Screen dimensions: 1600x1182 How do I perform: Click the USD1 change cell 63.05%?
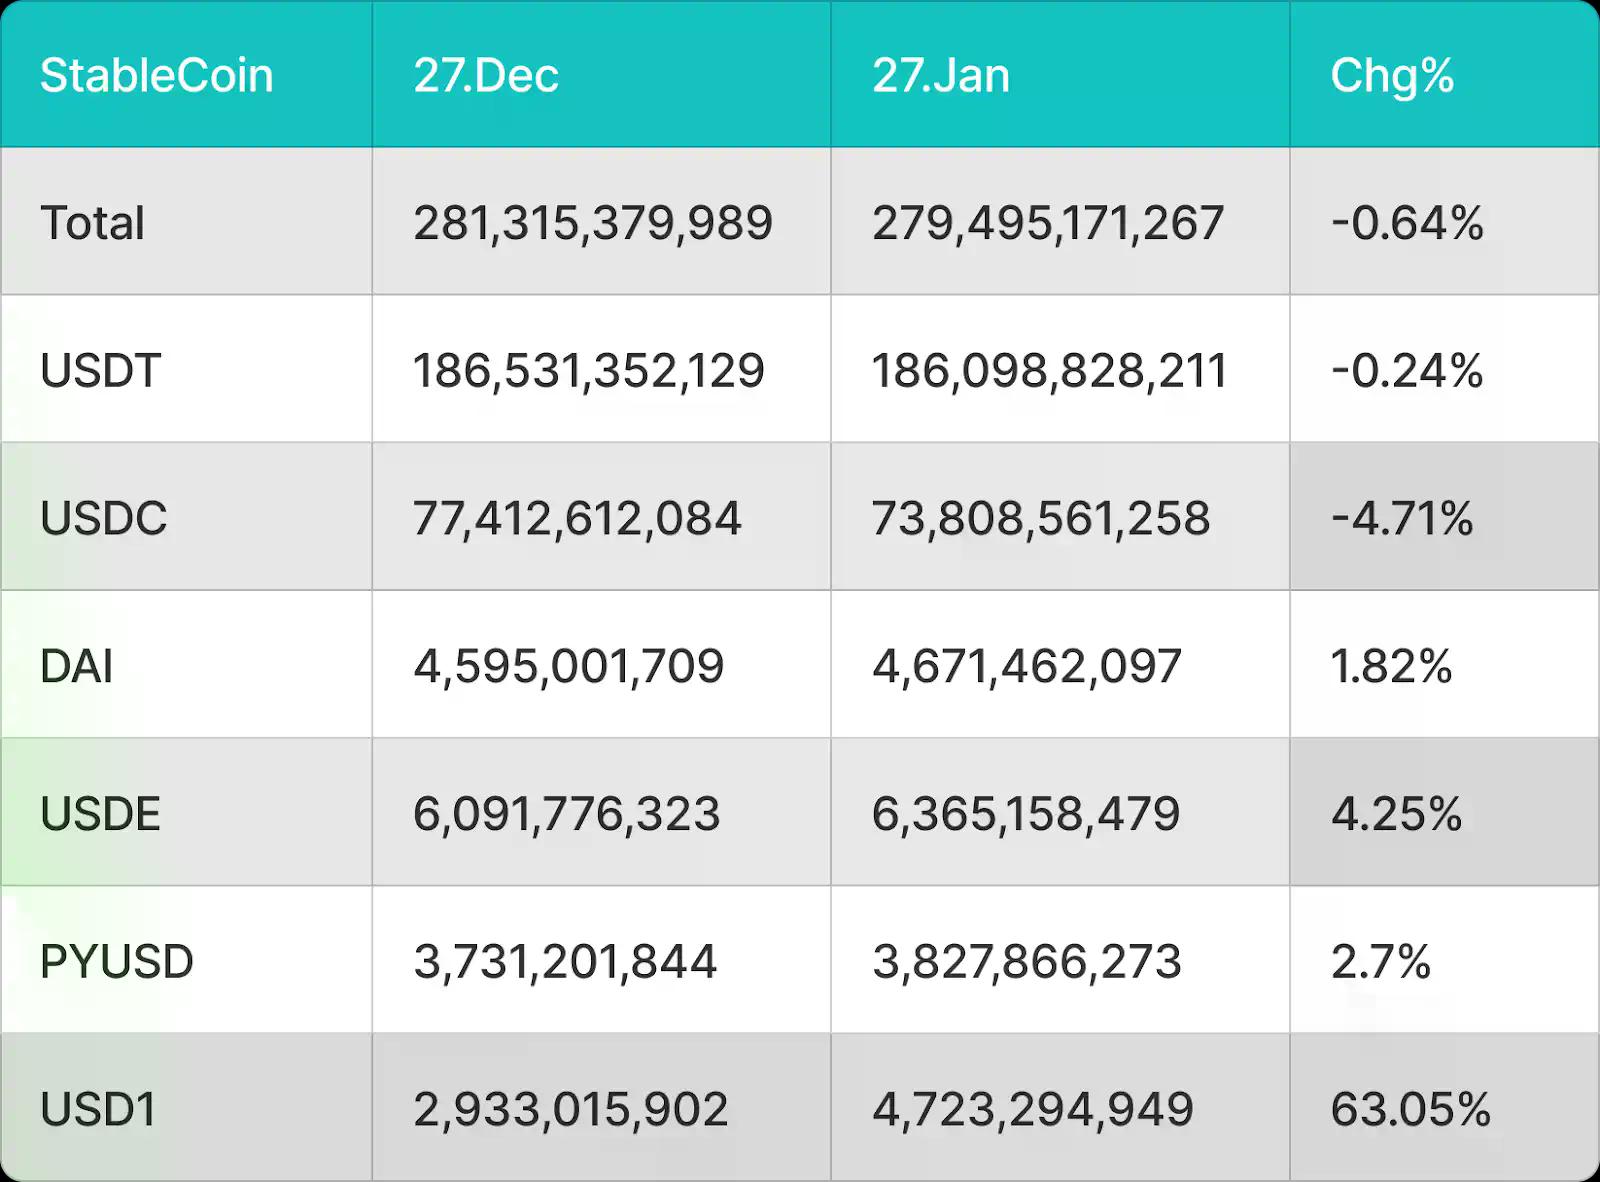point(1410,1109)
